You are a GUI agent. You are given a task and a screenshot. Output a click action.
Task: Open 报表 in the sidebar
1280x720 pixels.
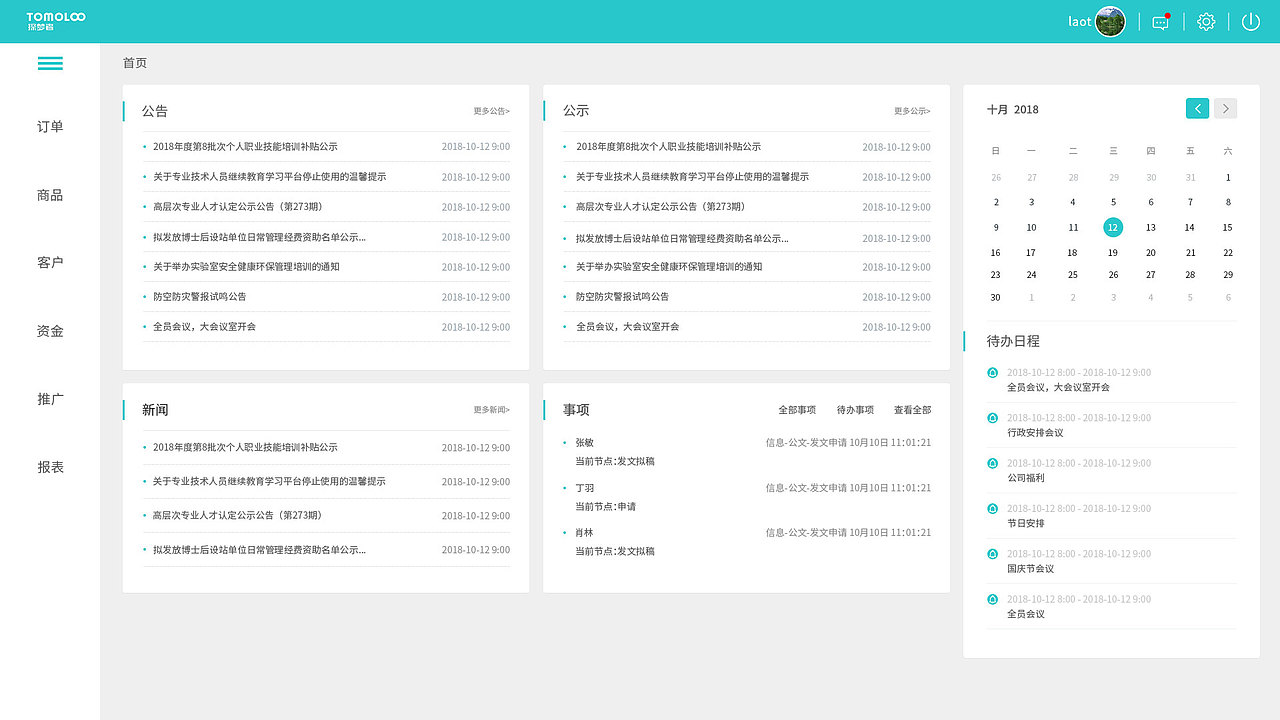[50, 467]
